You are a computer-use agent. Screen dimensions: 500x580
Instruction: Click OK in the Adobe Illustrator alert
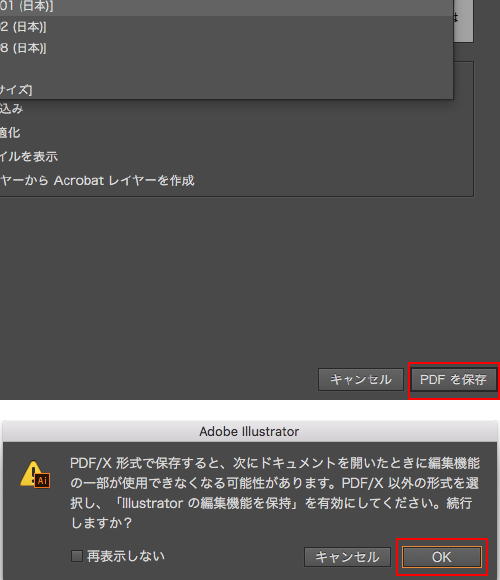pos(442,557)
